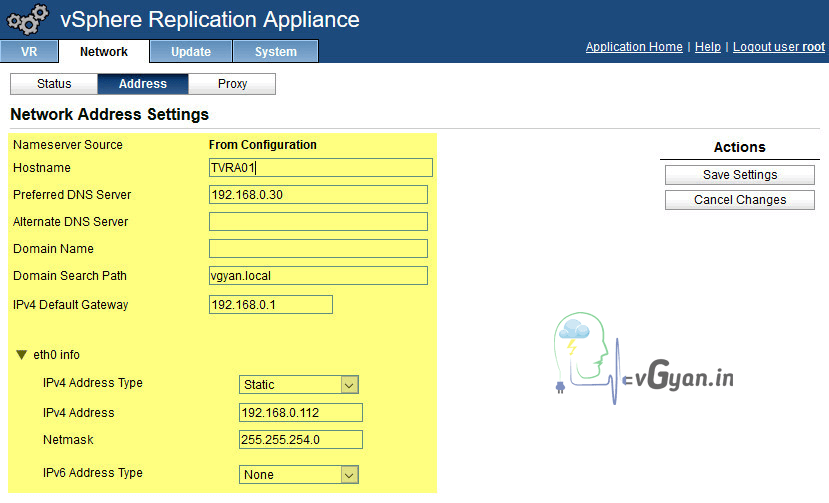
Task: Click the IPv6 Address Type label
Action: pyautogui.click(x=93, y=473)
